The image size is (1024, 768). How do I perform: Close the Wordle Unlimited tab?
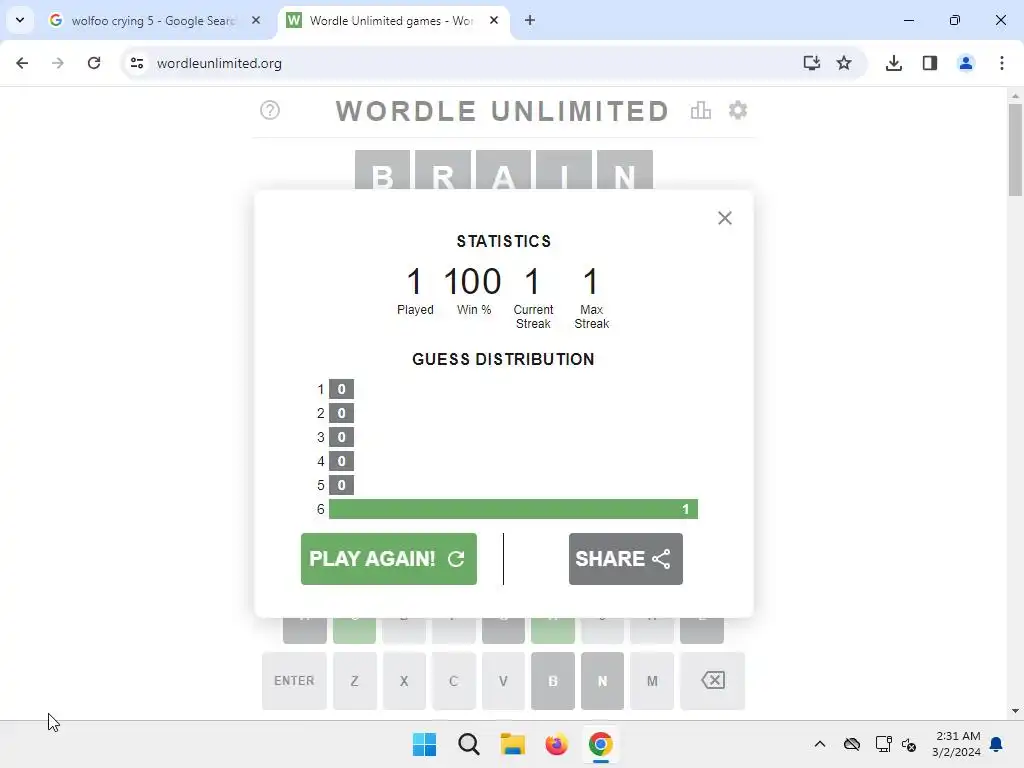pyautogui.click(x=494, y=21)
